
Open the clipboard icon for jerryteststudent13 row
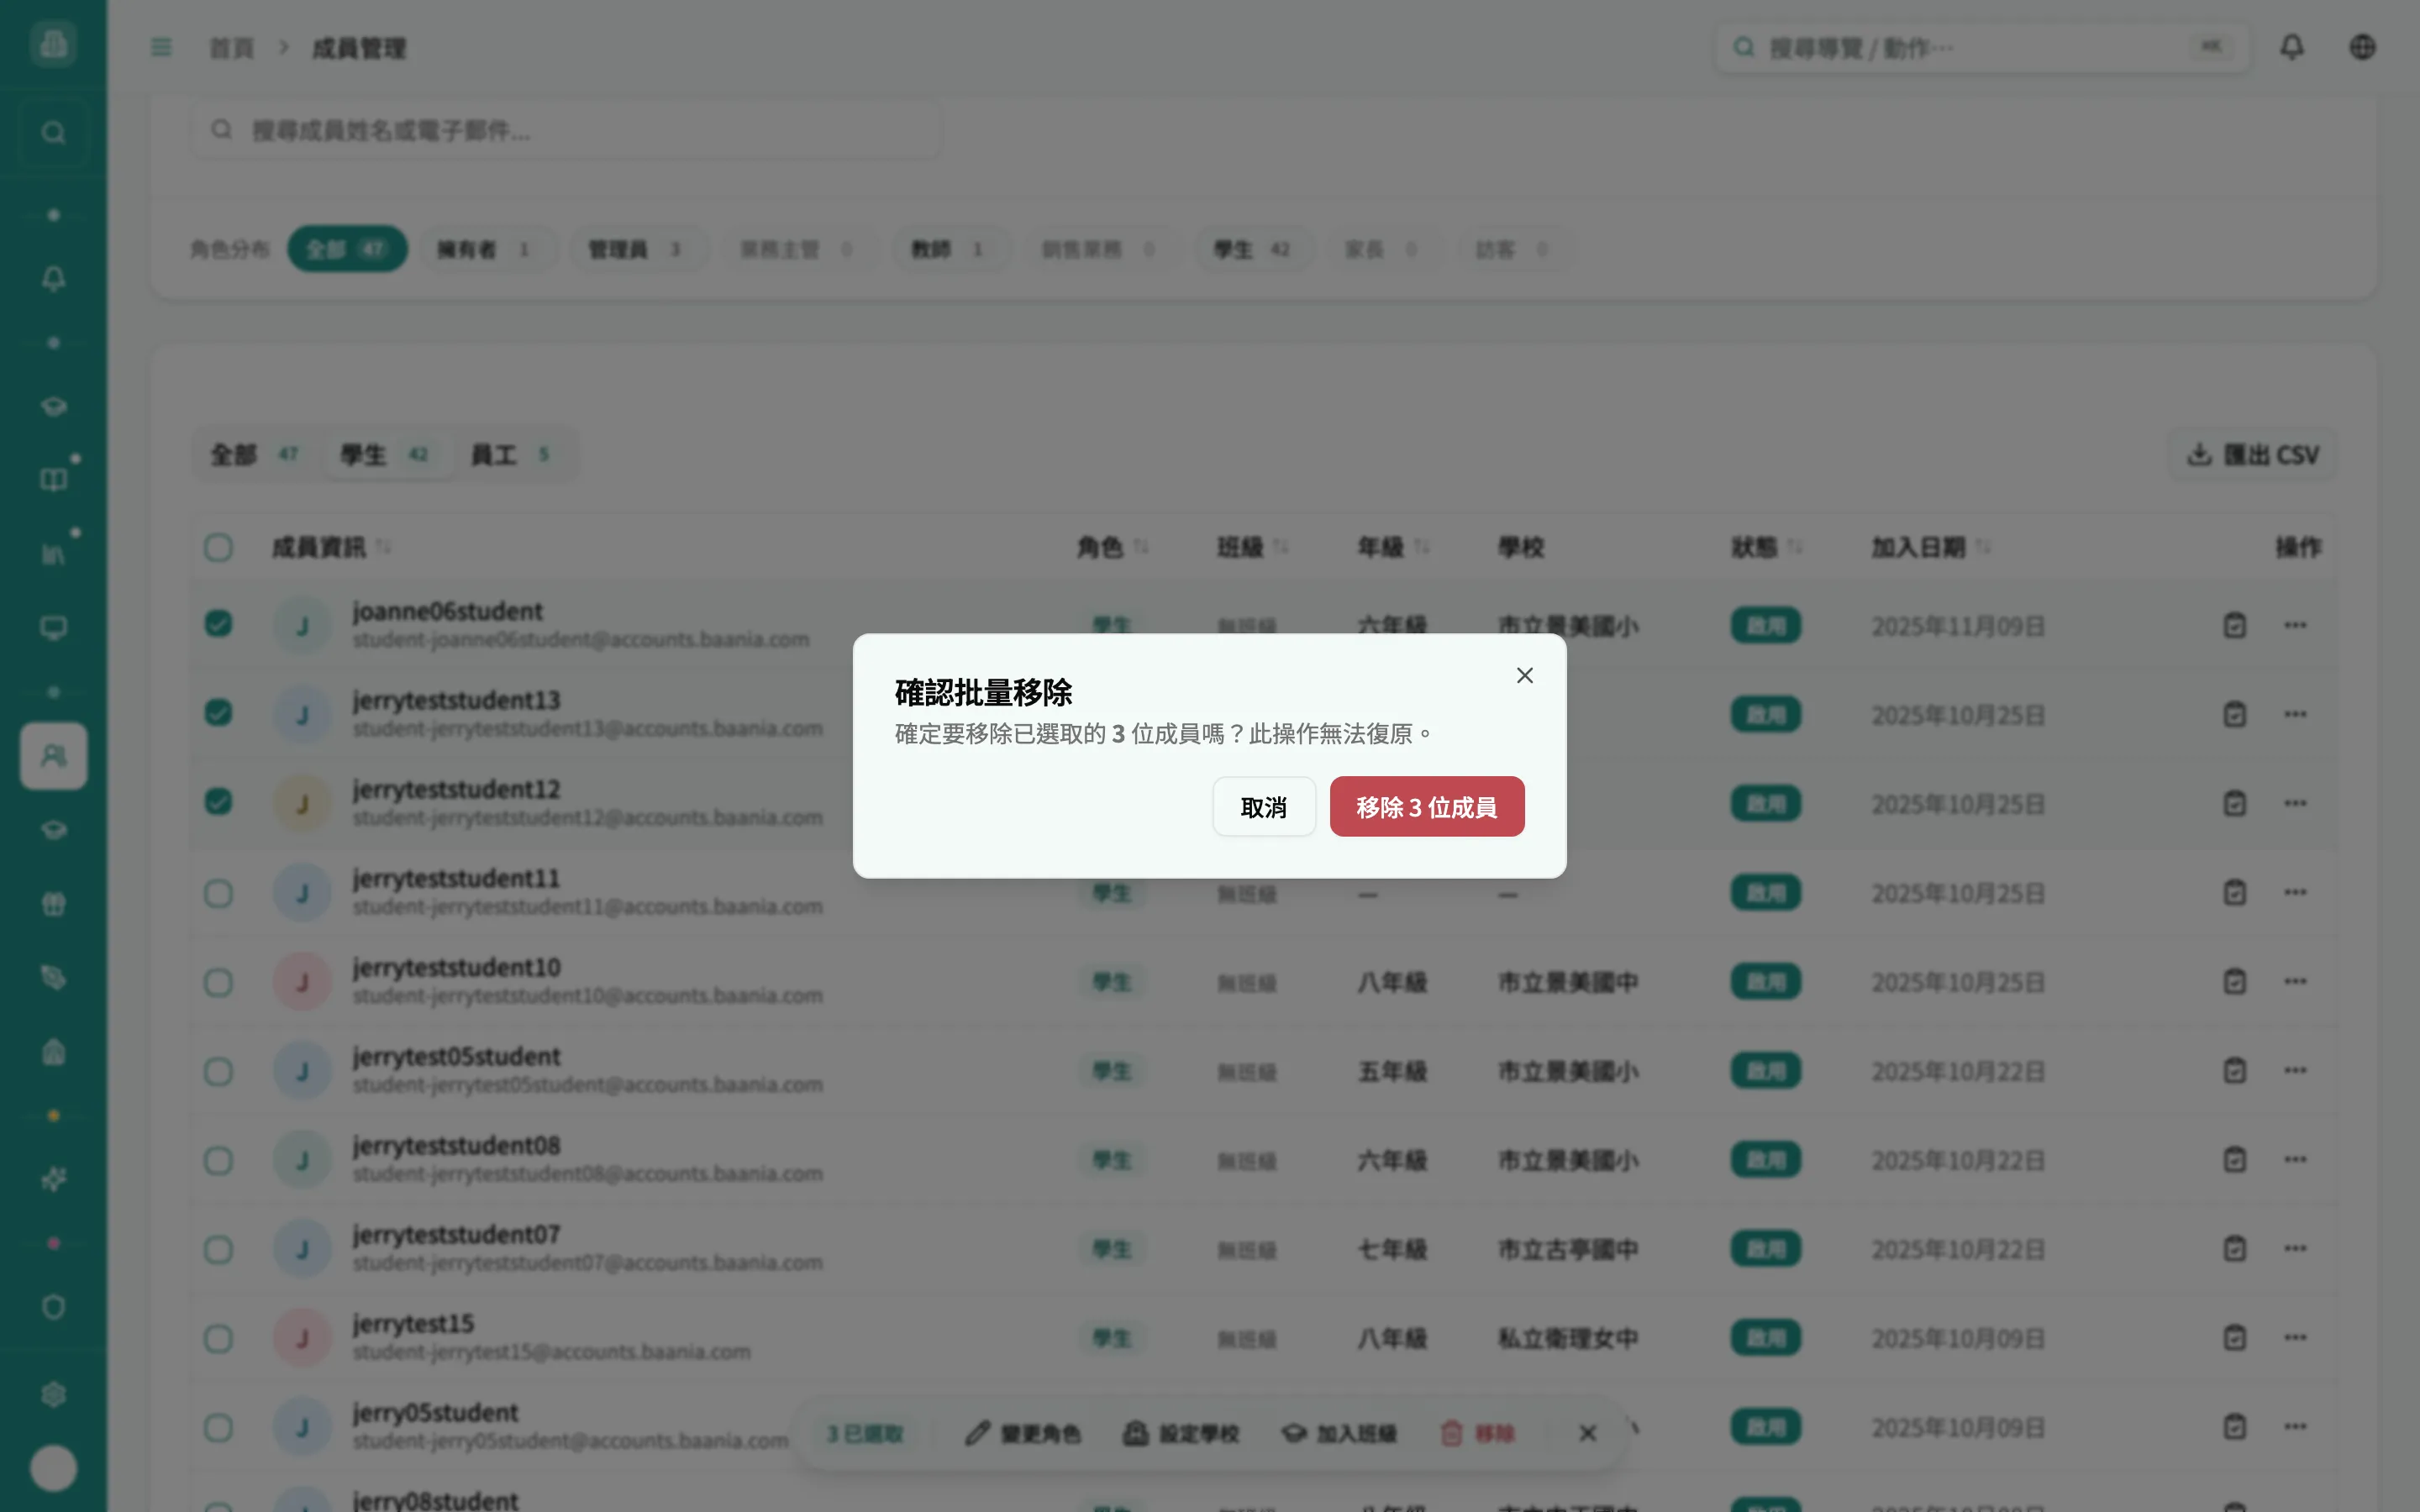pyautogui.click(x=2234, y=715)
